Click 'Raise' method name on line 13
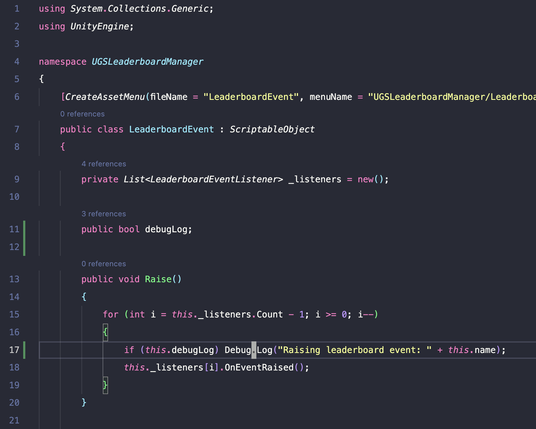 (158, 279)
